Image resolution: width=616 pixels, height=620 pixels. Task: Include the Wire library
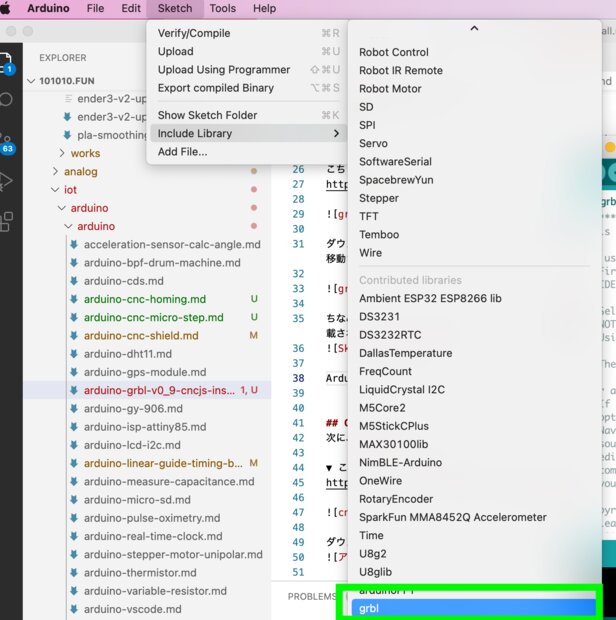[x=474, y=253]
